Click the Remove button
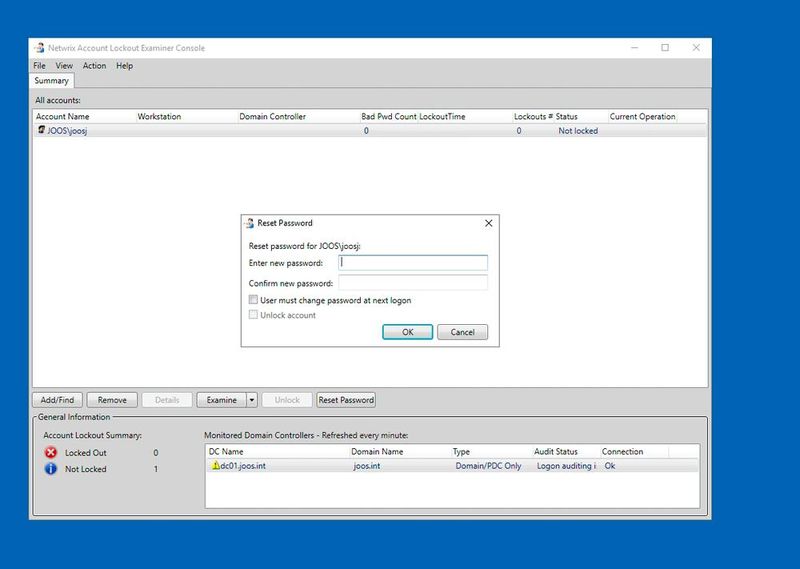Screen dimensions: 800x569 pyautogui.click(x=112, y=400)
